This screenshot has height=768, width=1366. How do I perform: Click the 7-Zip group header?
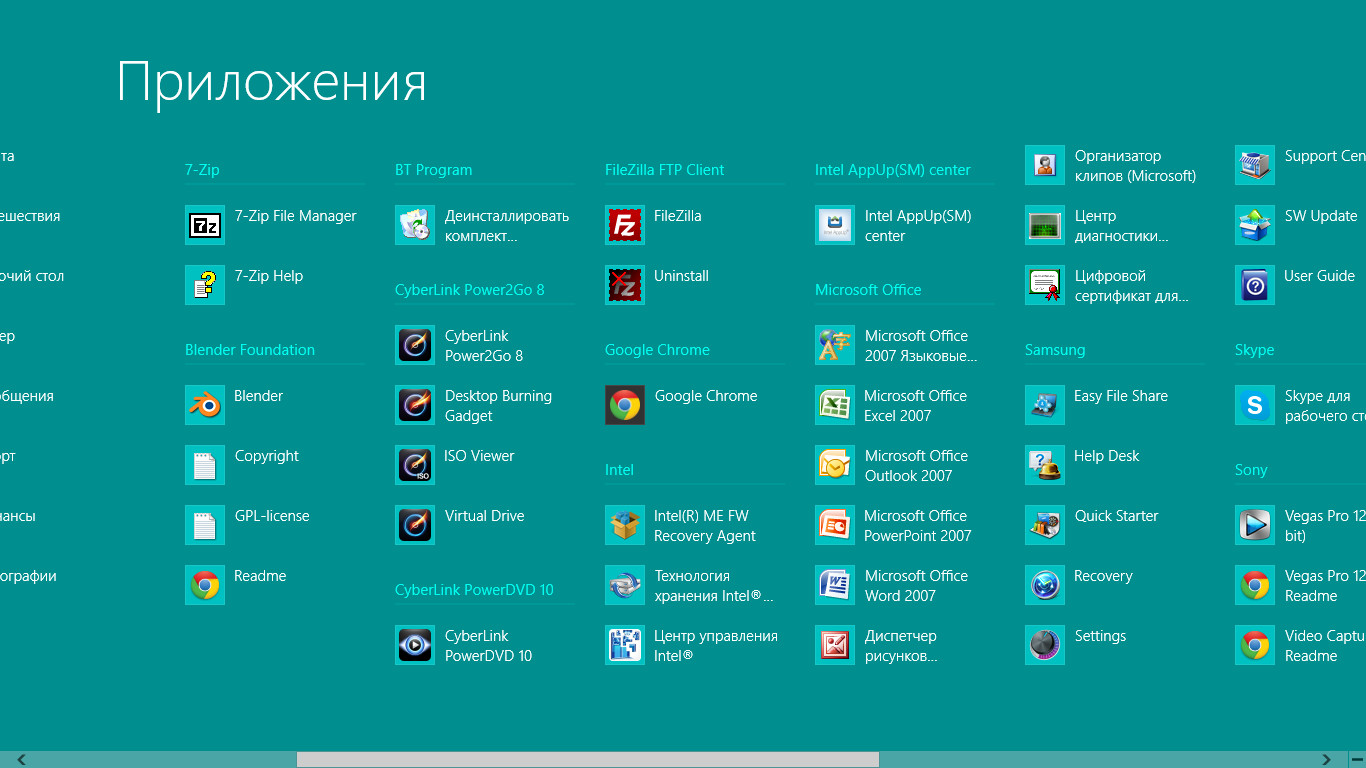coord(202,170)
